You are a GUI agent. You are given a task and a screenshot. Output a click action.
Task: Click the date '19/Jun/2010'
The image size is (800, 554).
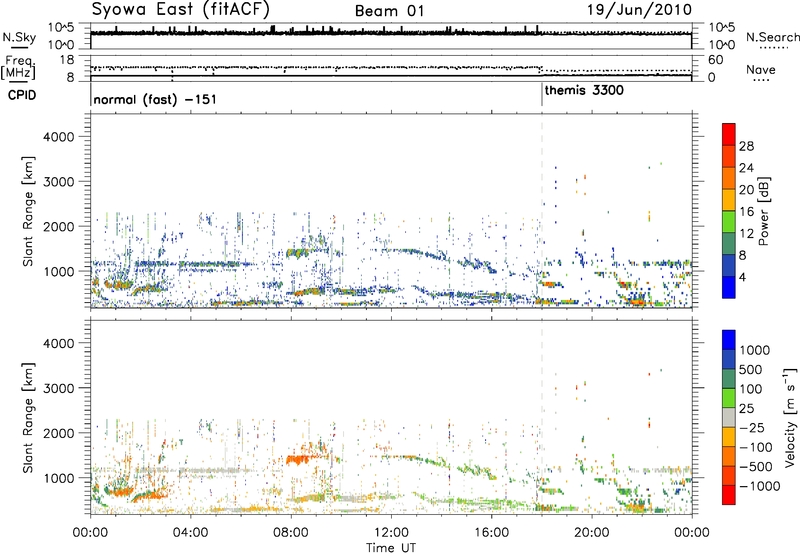639,10
